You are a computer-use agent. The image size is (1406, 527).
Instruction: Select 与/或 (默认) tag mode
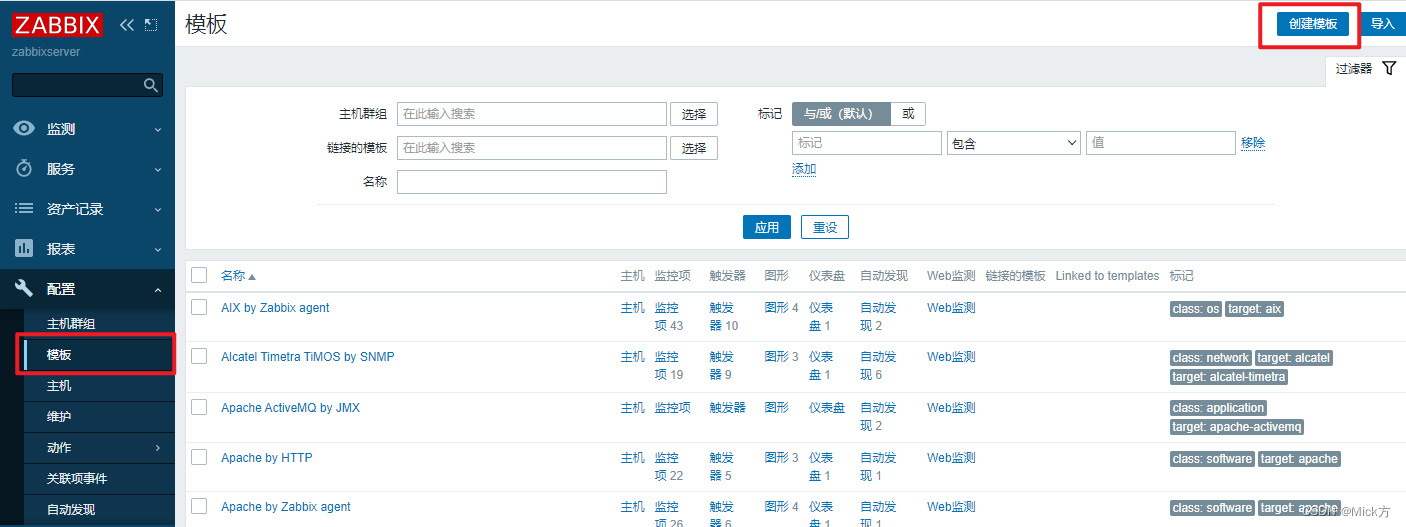841,114
